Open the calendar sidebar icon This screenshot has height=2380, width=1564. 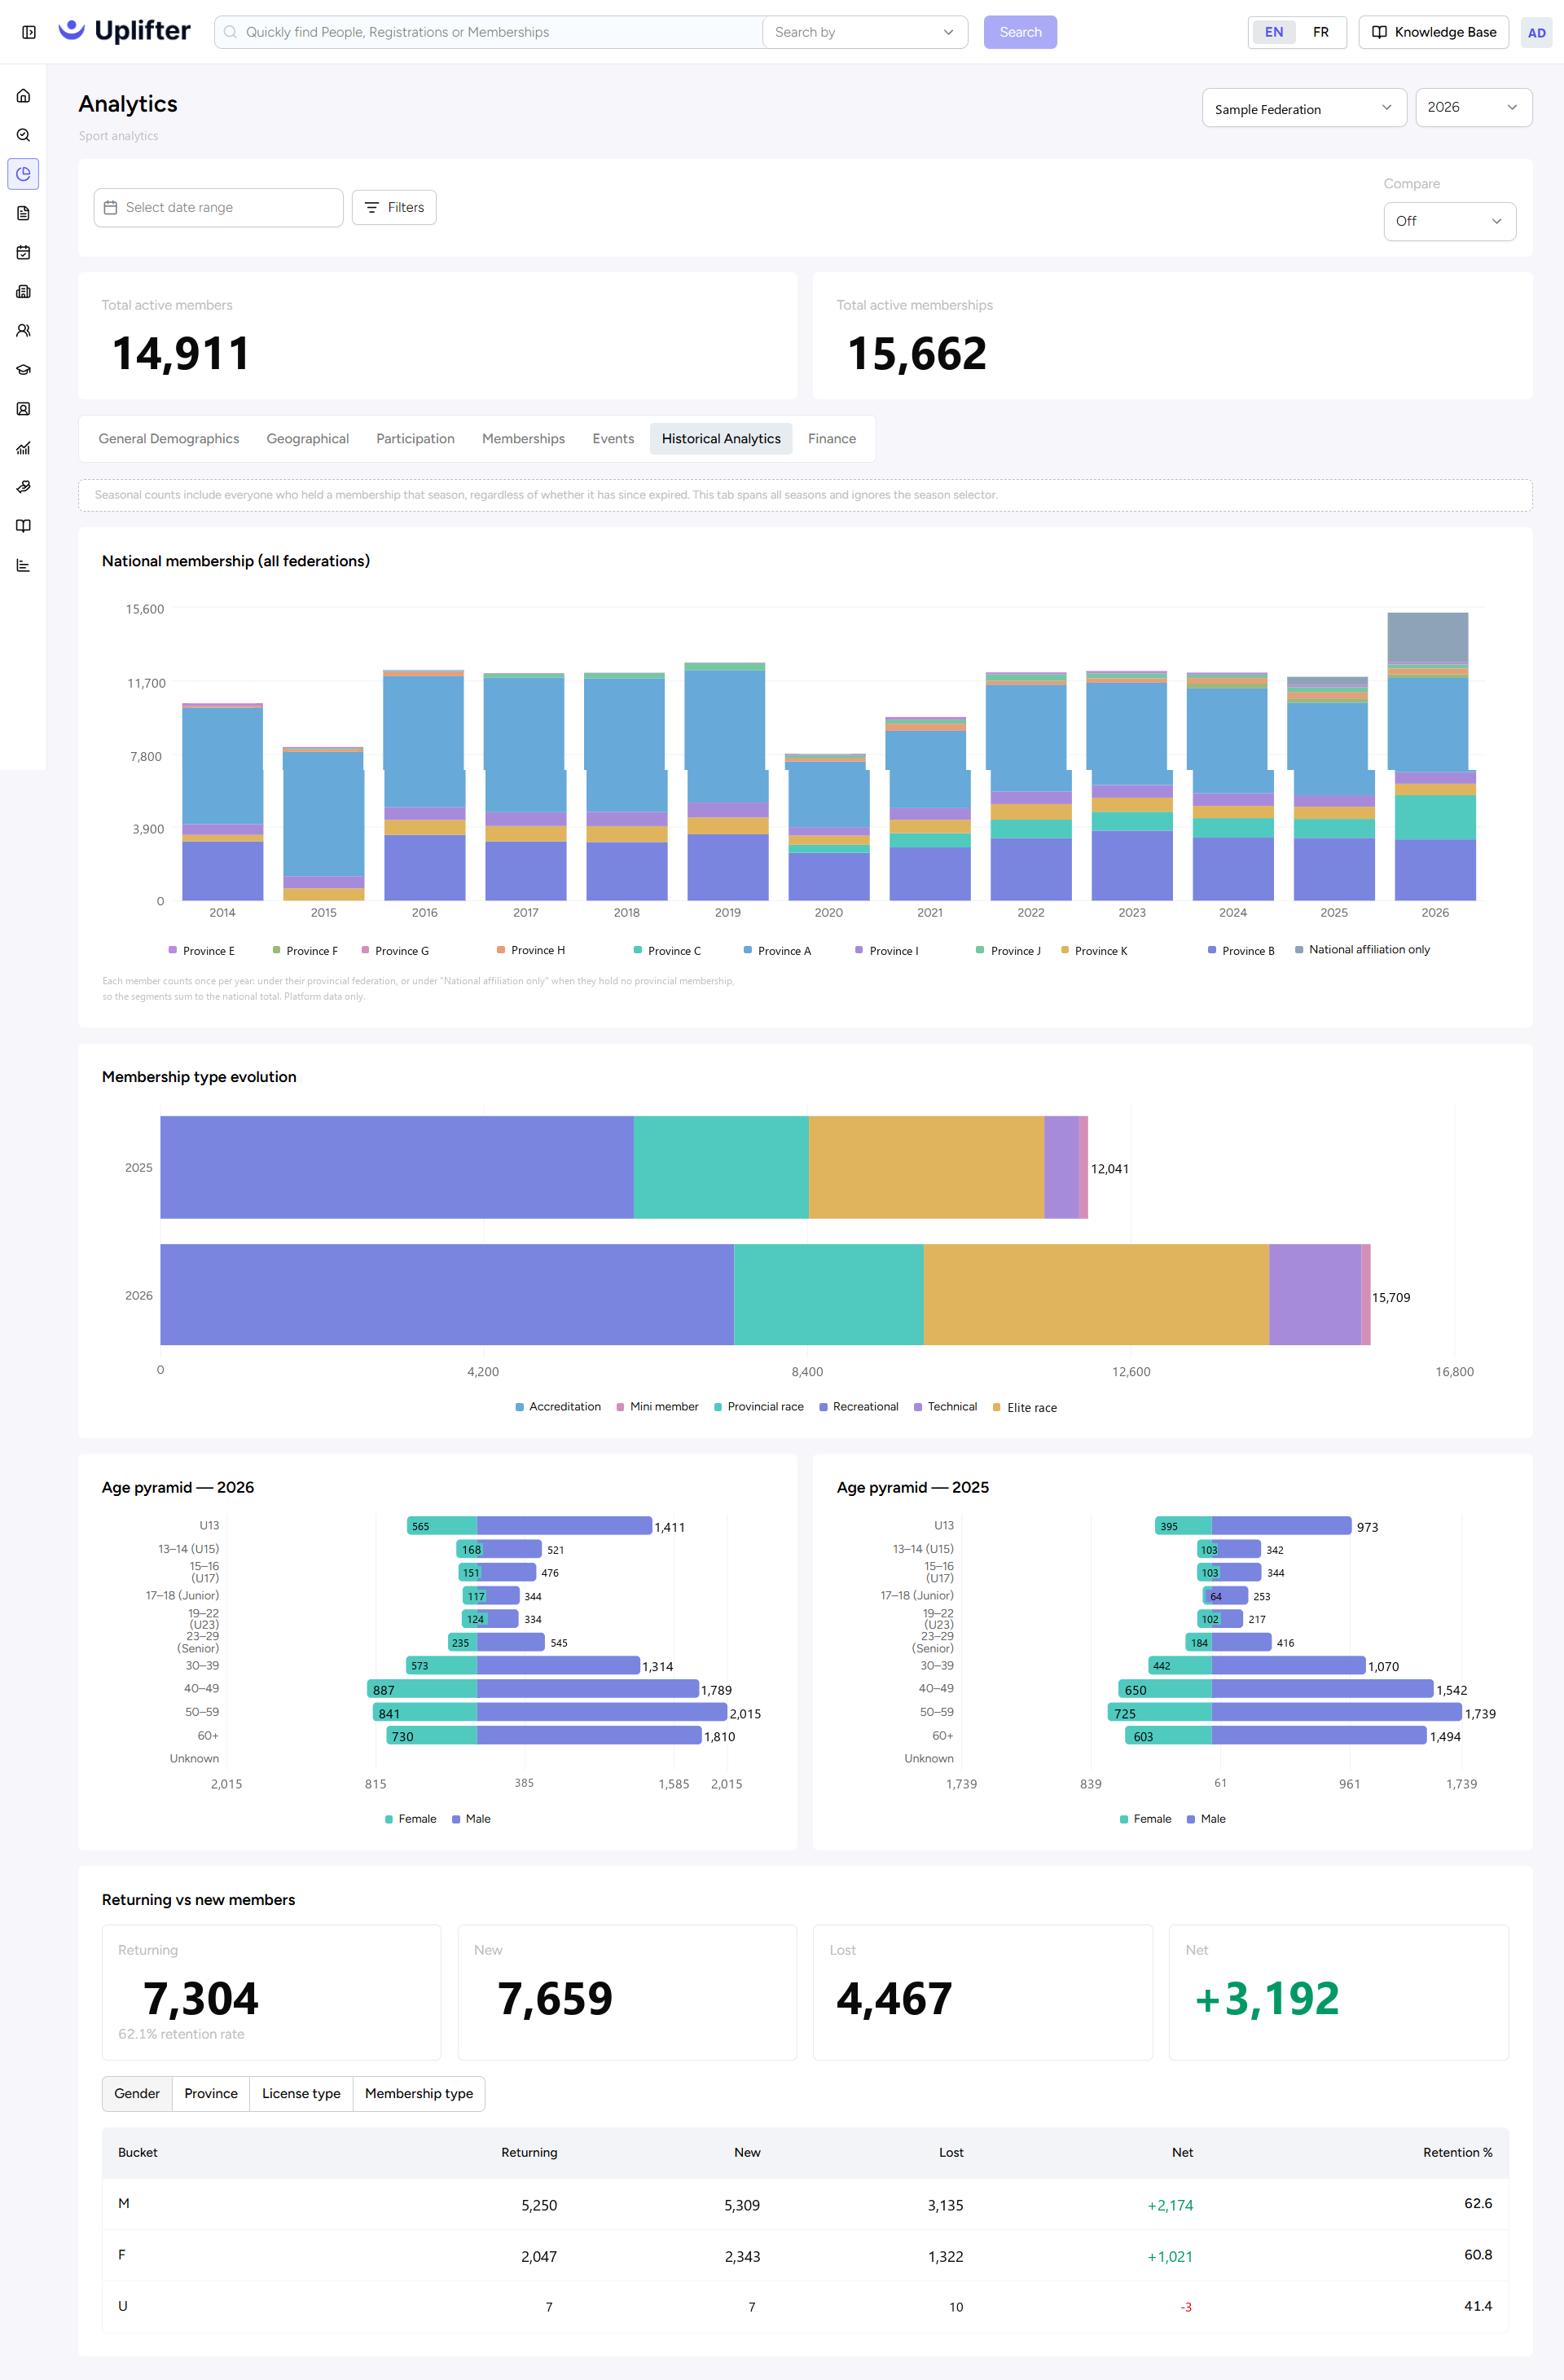[23, 252]
